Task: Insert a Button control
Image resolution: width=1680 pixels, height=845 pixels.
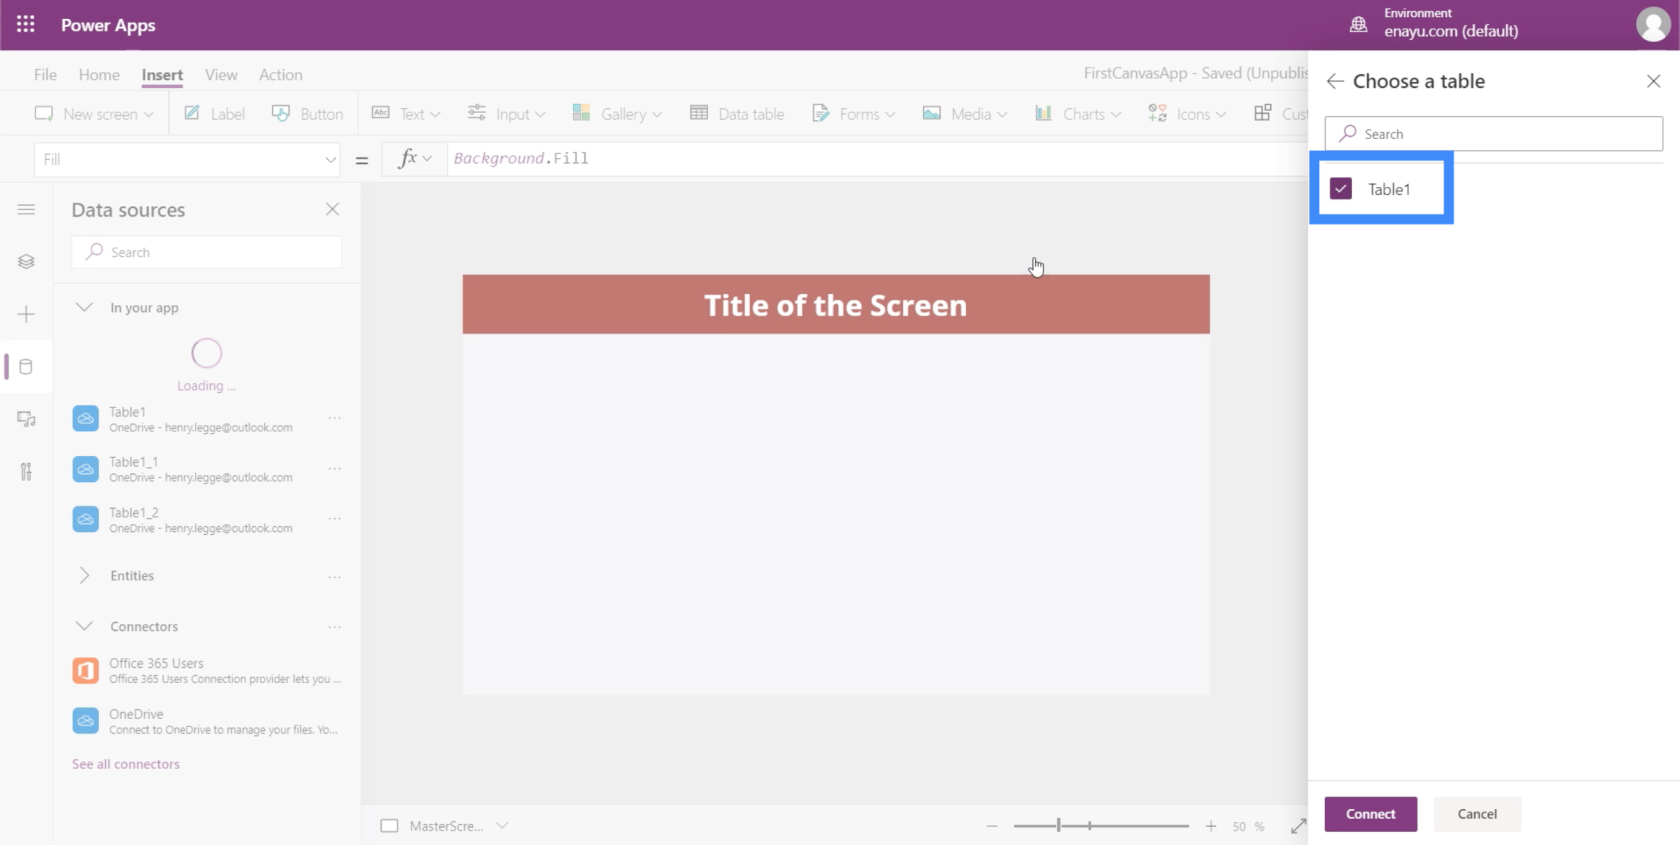Action: click(307, 114)
